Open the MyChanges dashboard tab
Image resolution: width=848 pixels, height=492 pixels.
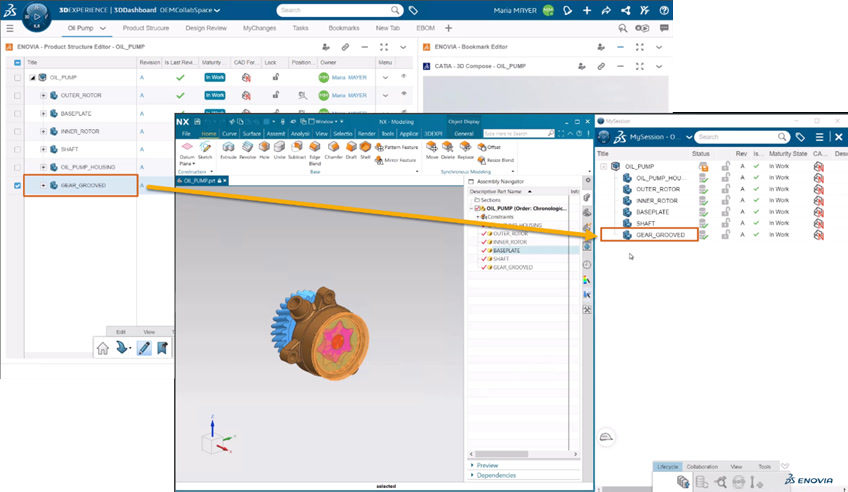[x=259, y=28]
